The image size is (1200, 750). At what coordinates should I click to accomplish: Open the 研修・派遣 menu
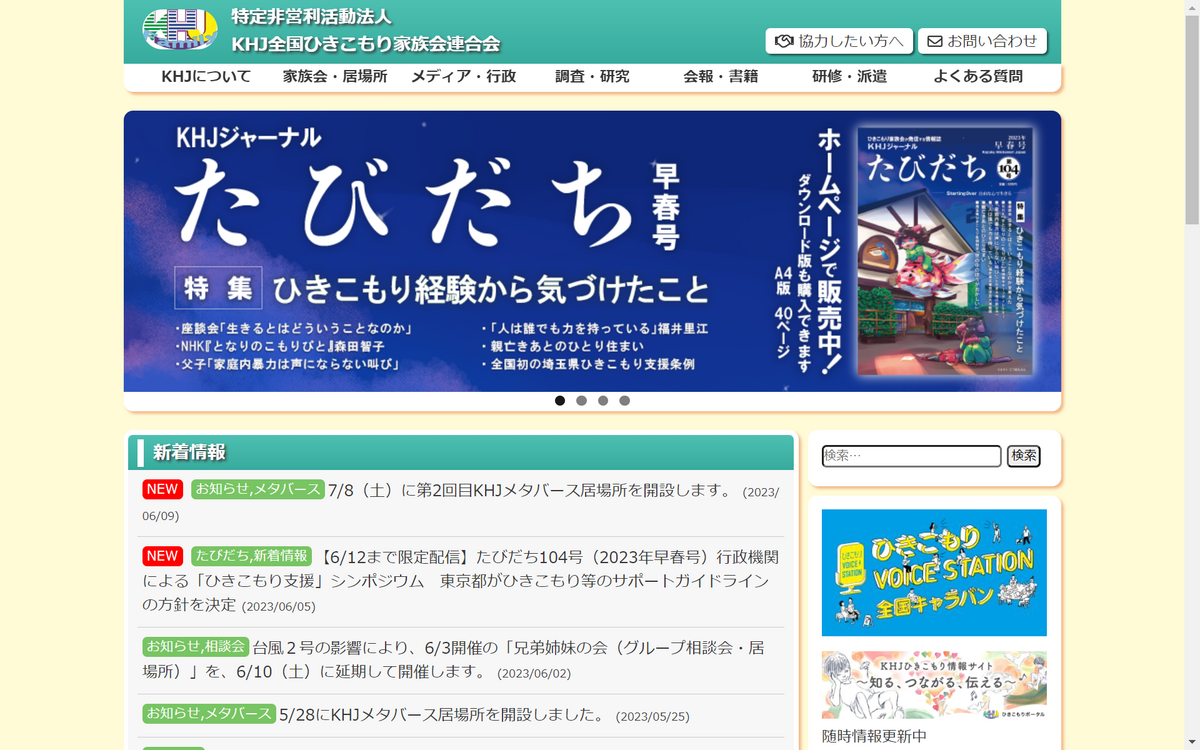point(849,76)
